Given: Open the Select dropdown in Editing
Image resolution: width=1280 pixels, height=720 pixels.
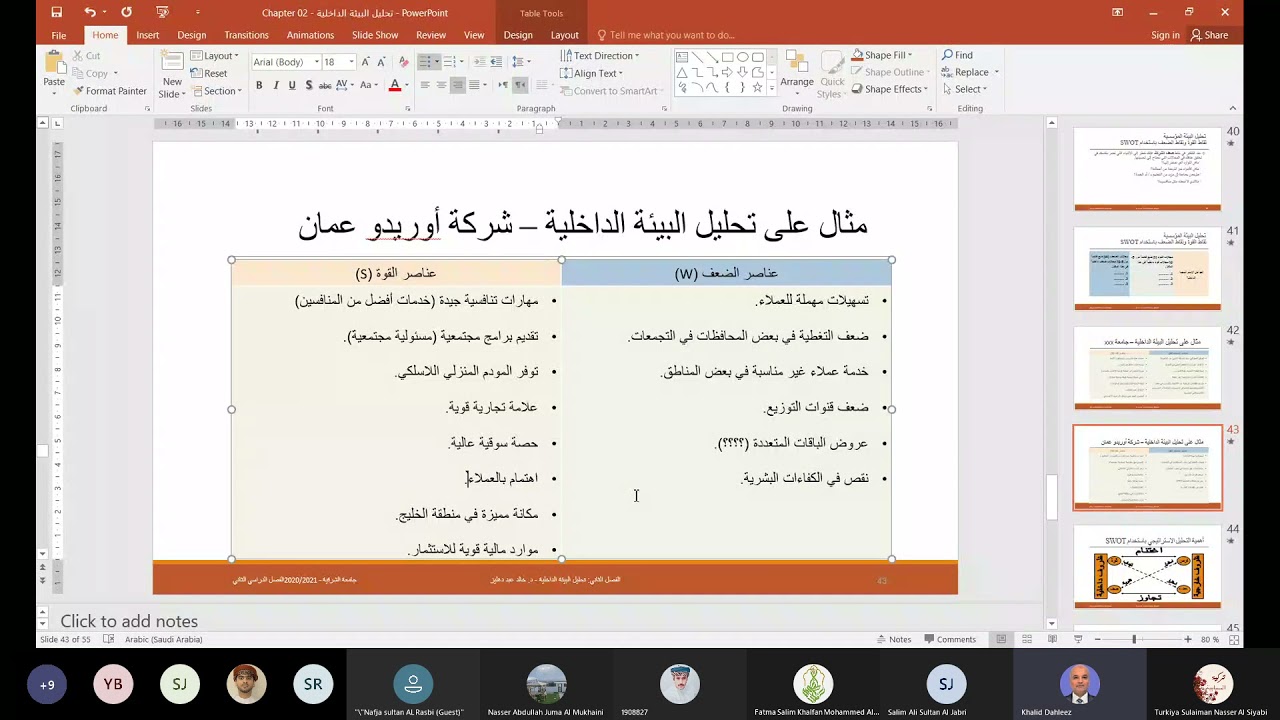Looking at the screenshot, I should (x=964, y=89).
